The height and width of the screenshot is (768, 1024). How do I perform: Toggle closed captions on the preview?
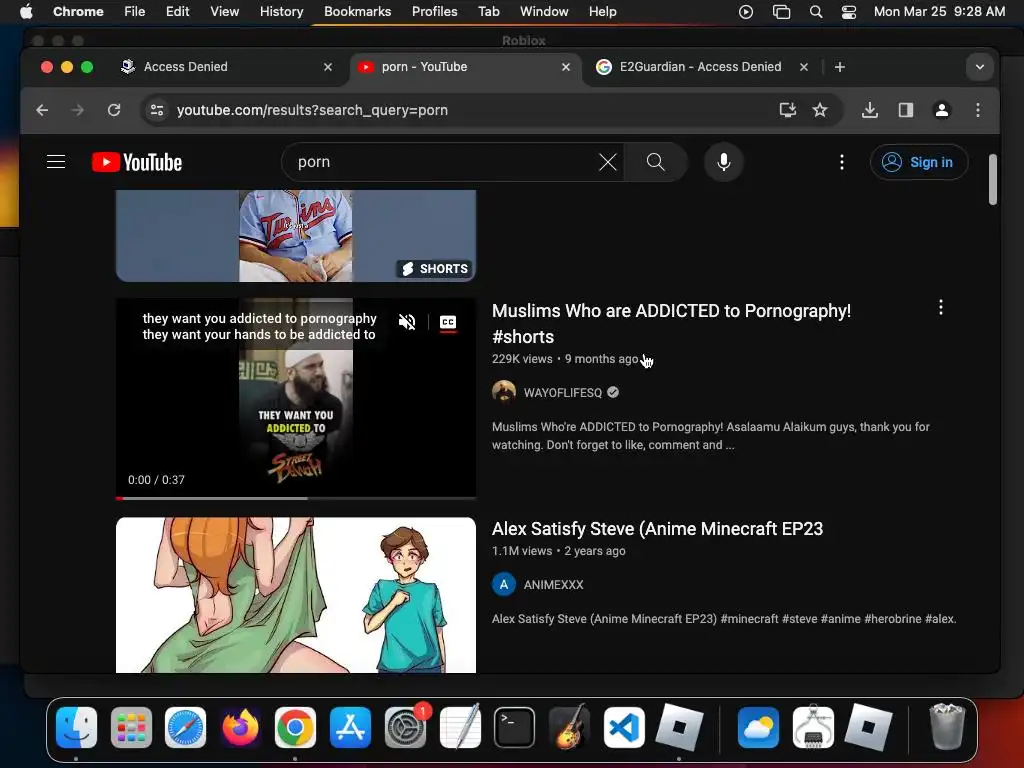tap(448, 323)
